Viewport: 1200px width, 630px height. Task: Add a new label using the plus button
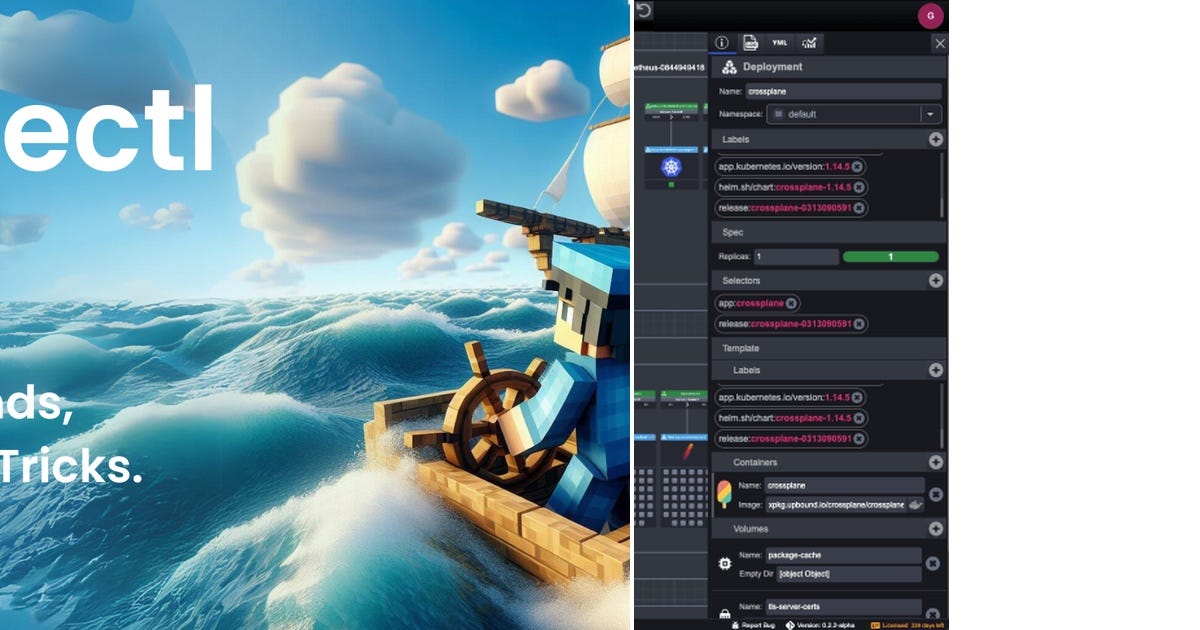(936, 140)
